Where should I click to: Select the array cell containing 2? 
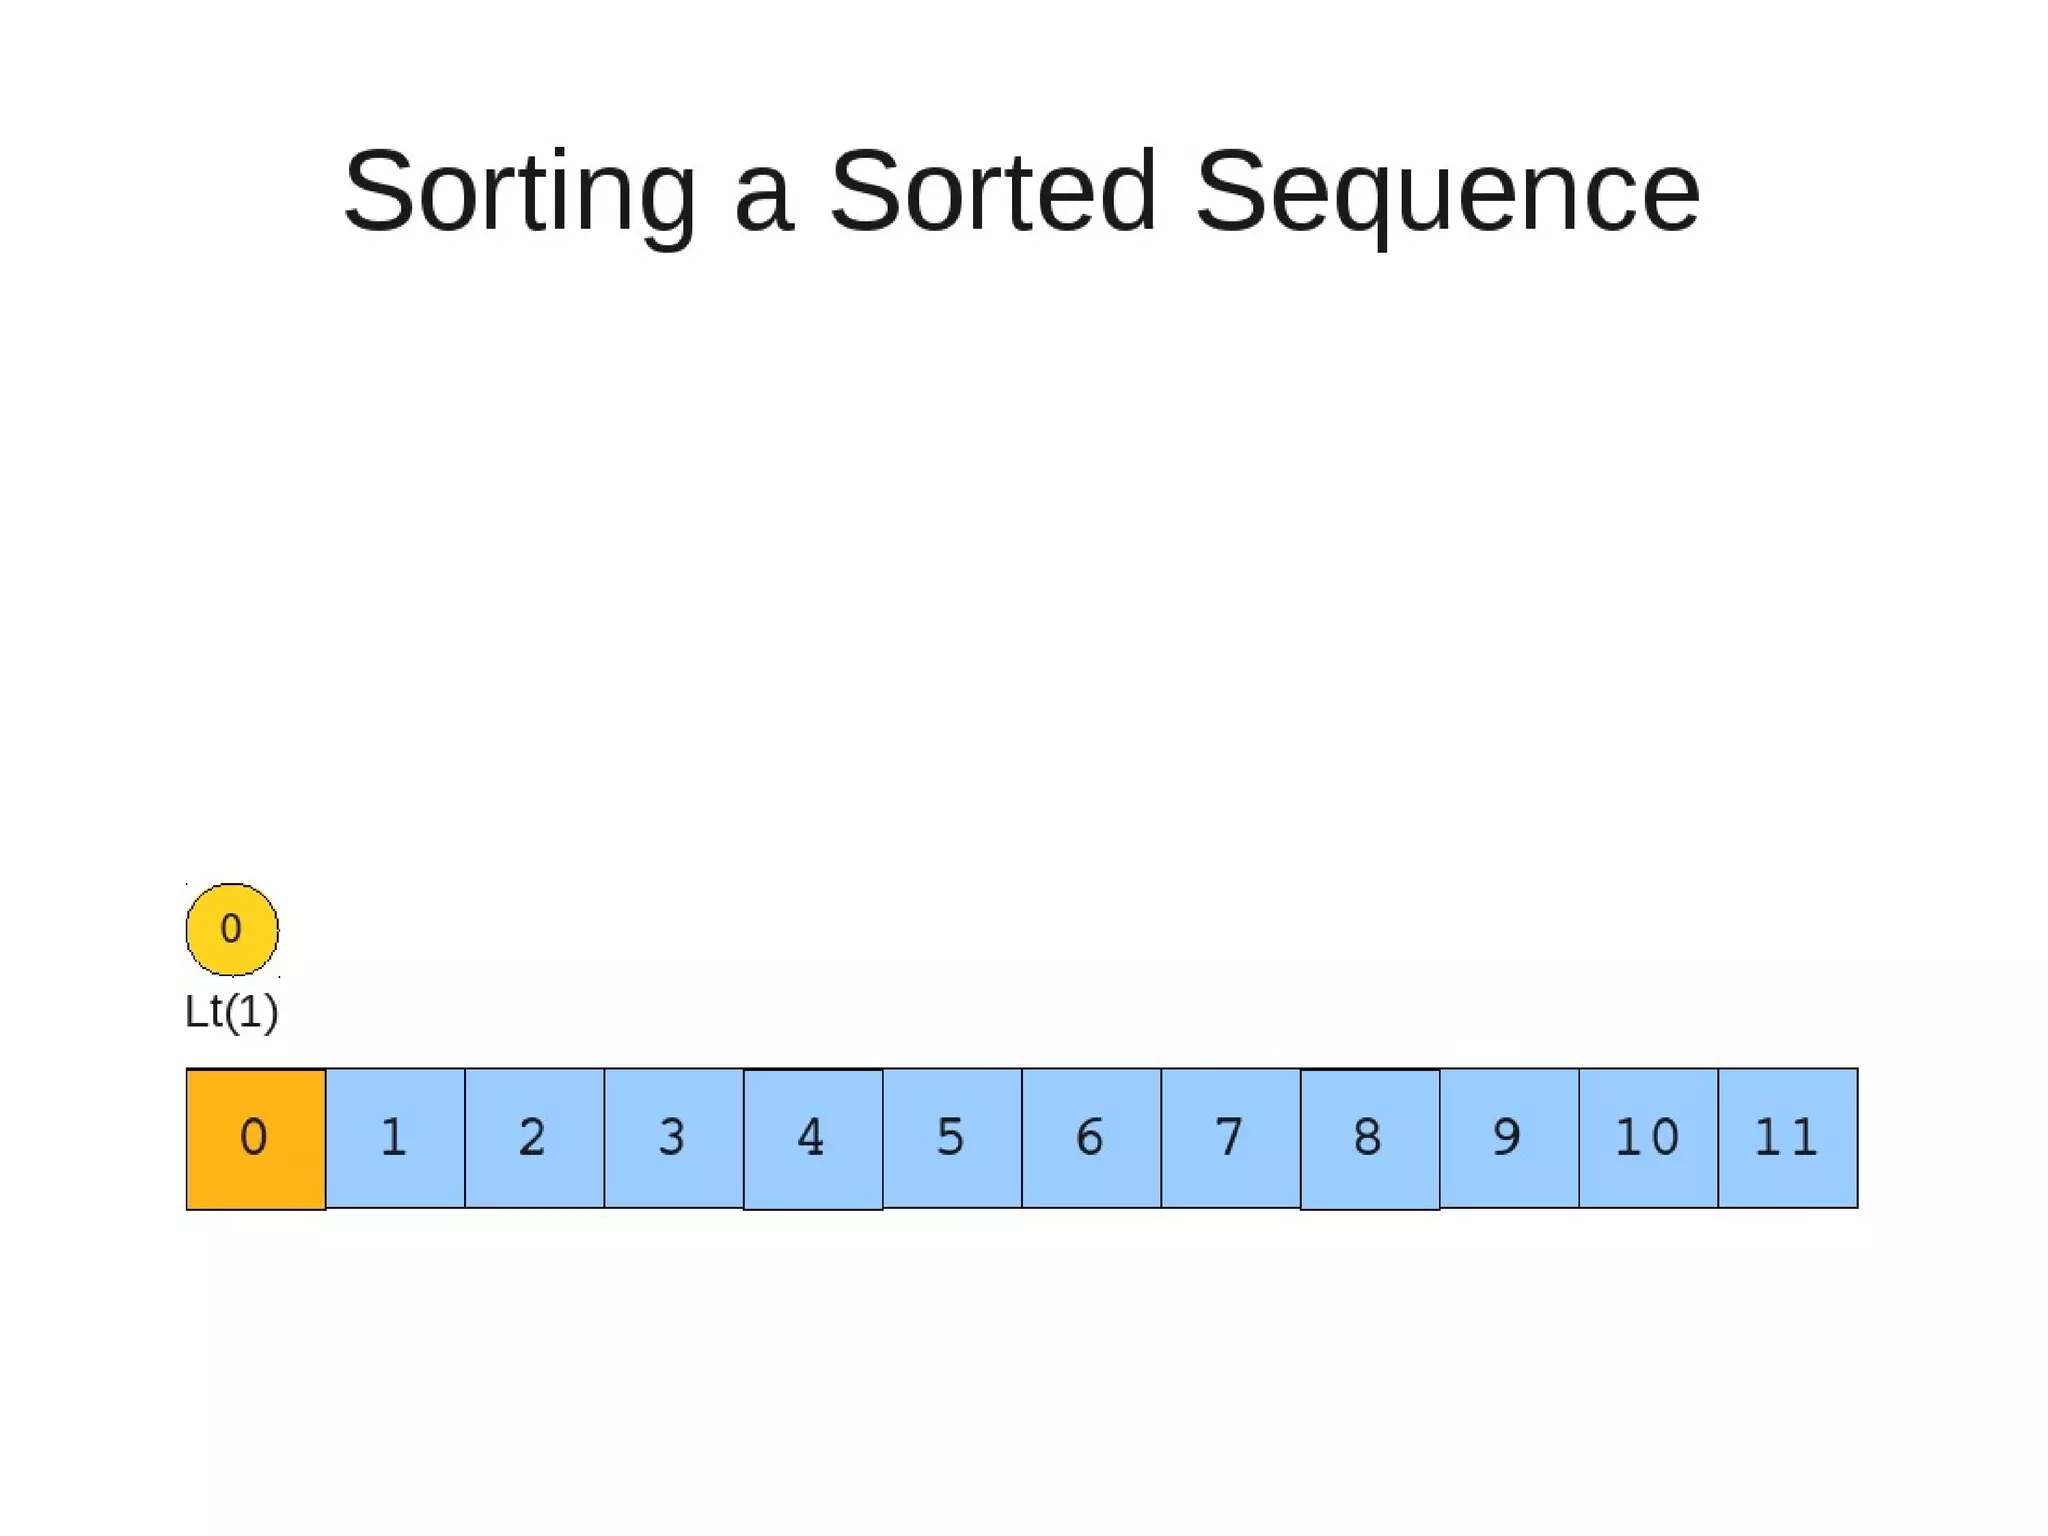[534, 1138]
